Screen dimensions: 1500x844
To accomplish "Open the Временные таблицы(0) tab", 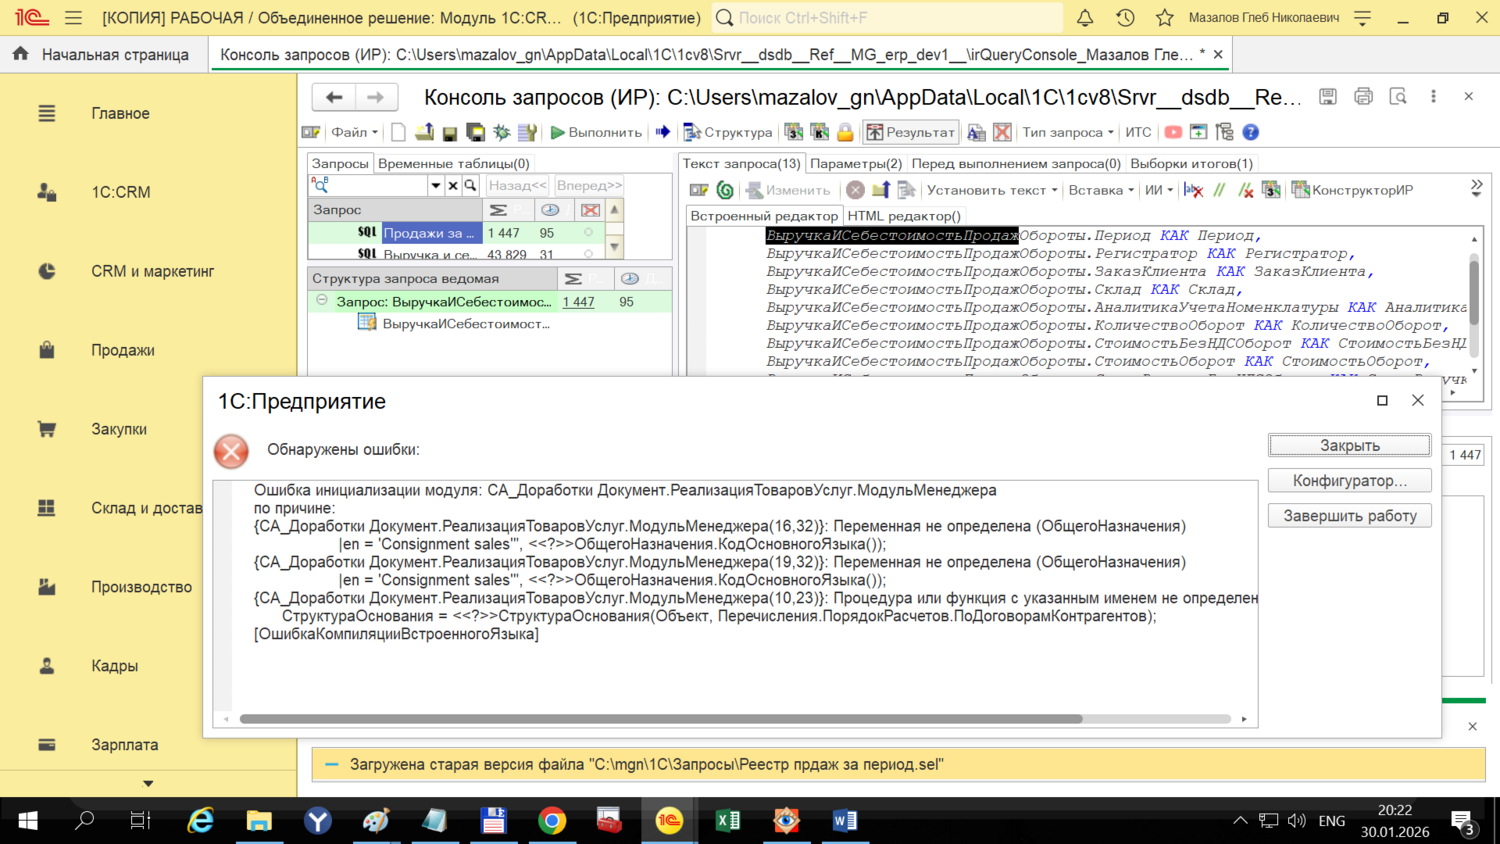I will coord(453,163).
